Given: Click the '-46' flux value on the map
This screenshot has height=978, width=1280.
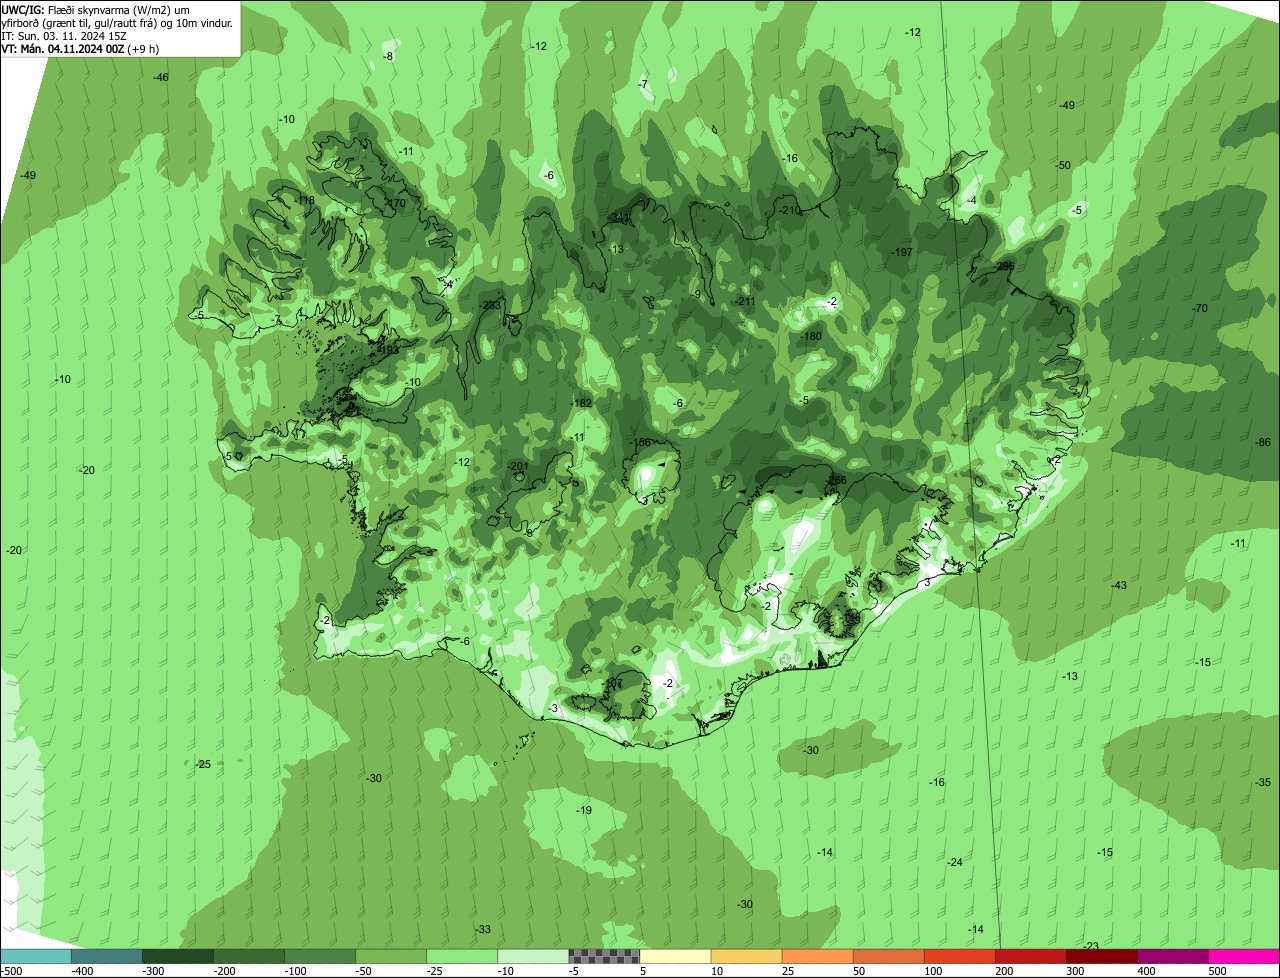Looking at the screenshot, I should click(x=161, y=77).
